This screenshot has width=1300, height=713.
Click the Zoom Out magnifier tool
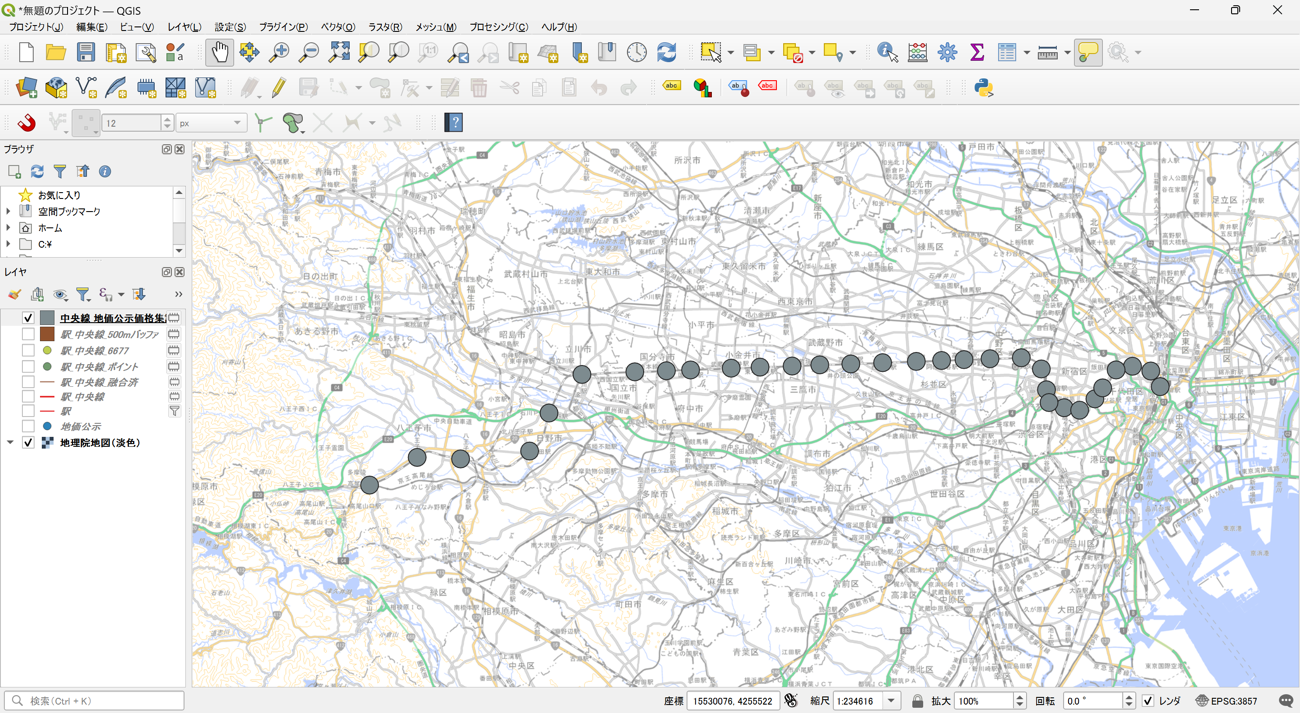click(x=309, y=52)
